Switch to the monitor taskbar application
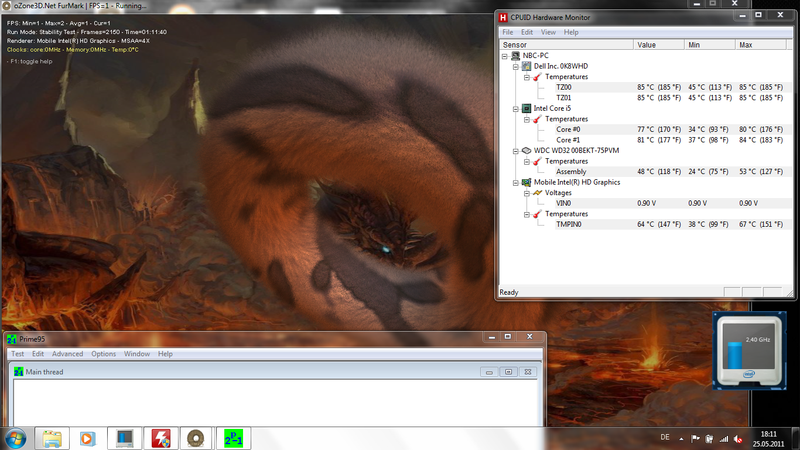The height and width of the screenshot is (450, 800). tap(124, 438)
